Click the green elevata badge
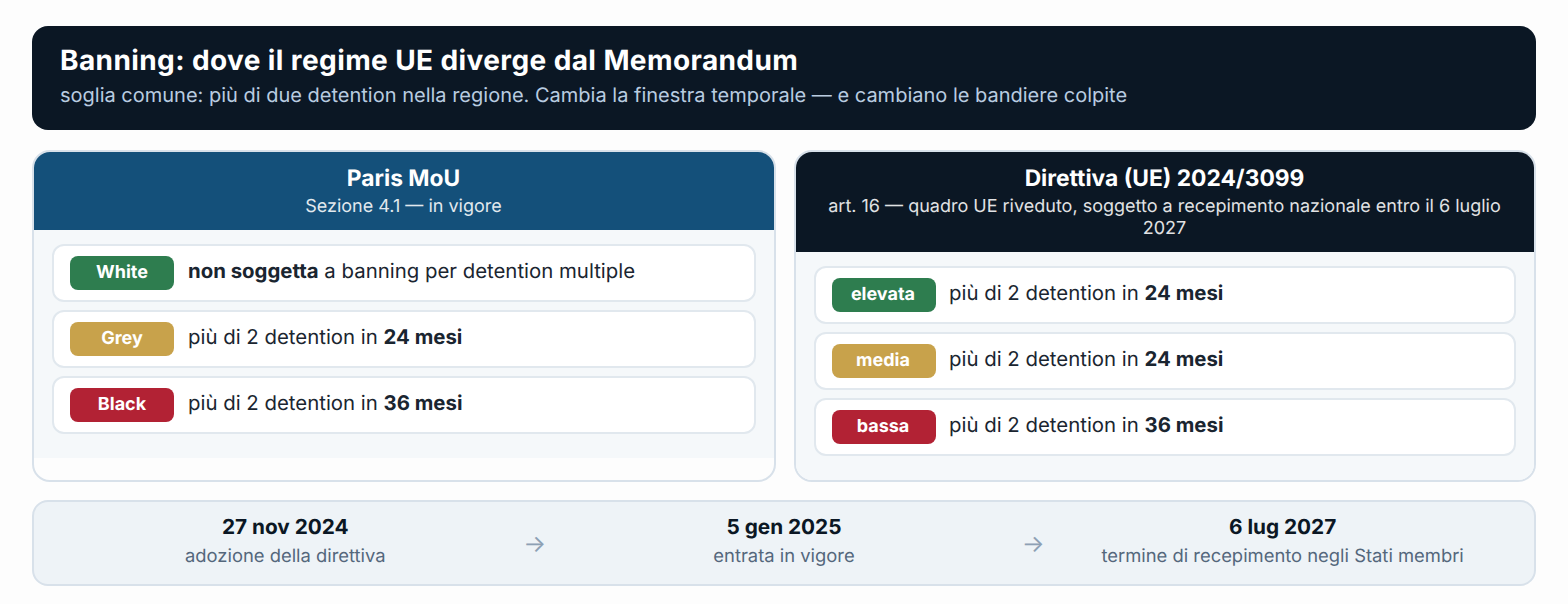This screenshot has height=604, width=1568. [x=883, y=294]
